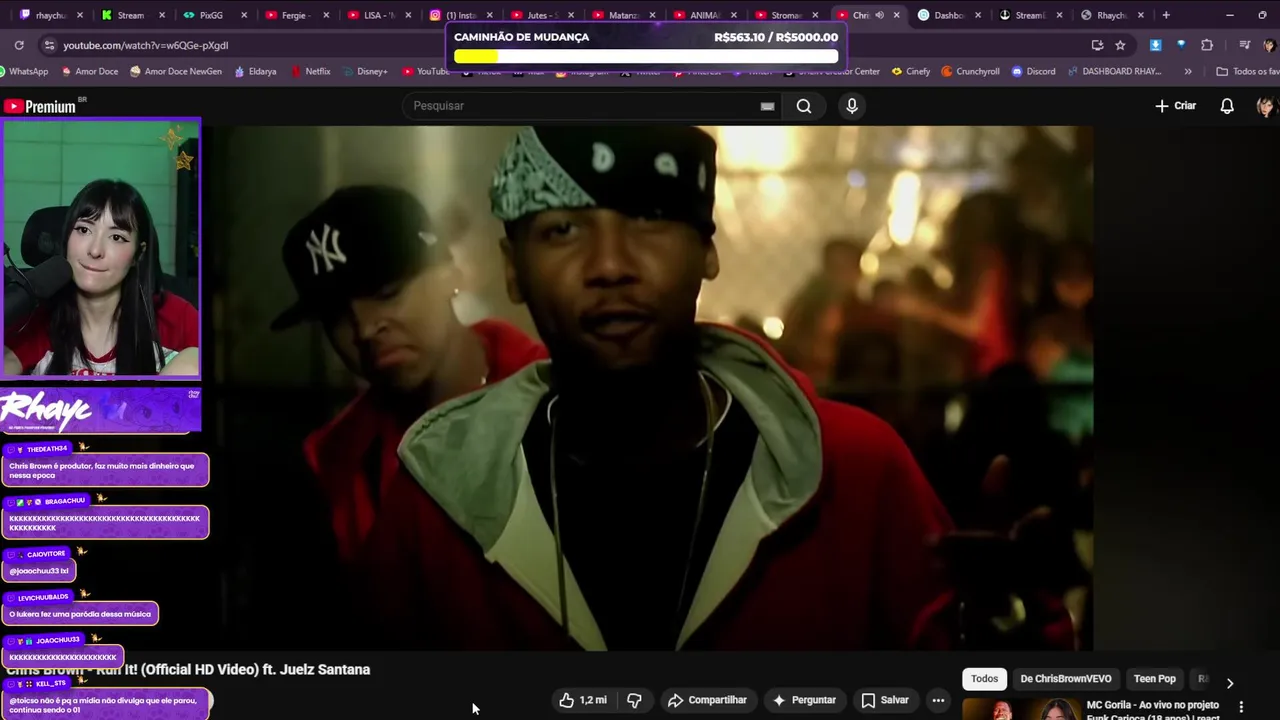Open media controls icon in browser toolbar

pos(1244,45)
